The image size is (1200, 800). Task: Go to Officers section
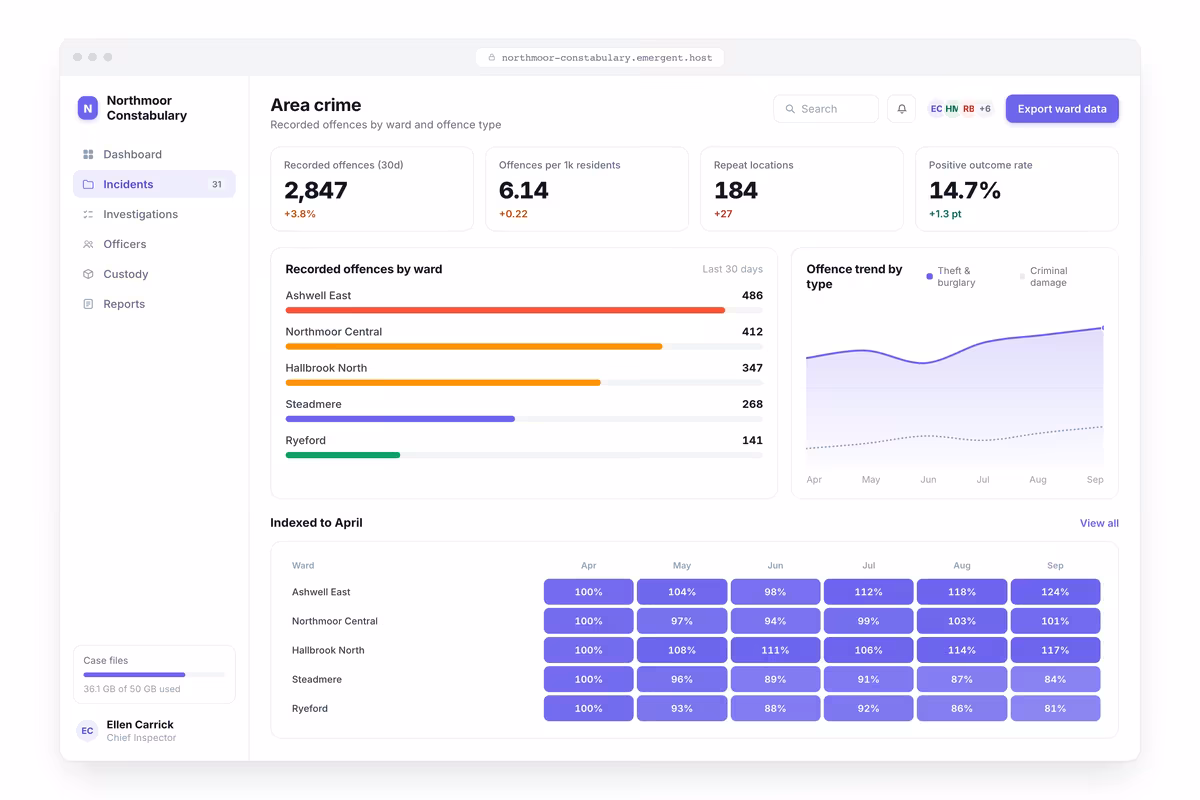(x=154, y=244)
